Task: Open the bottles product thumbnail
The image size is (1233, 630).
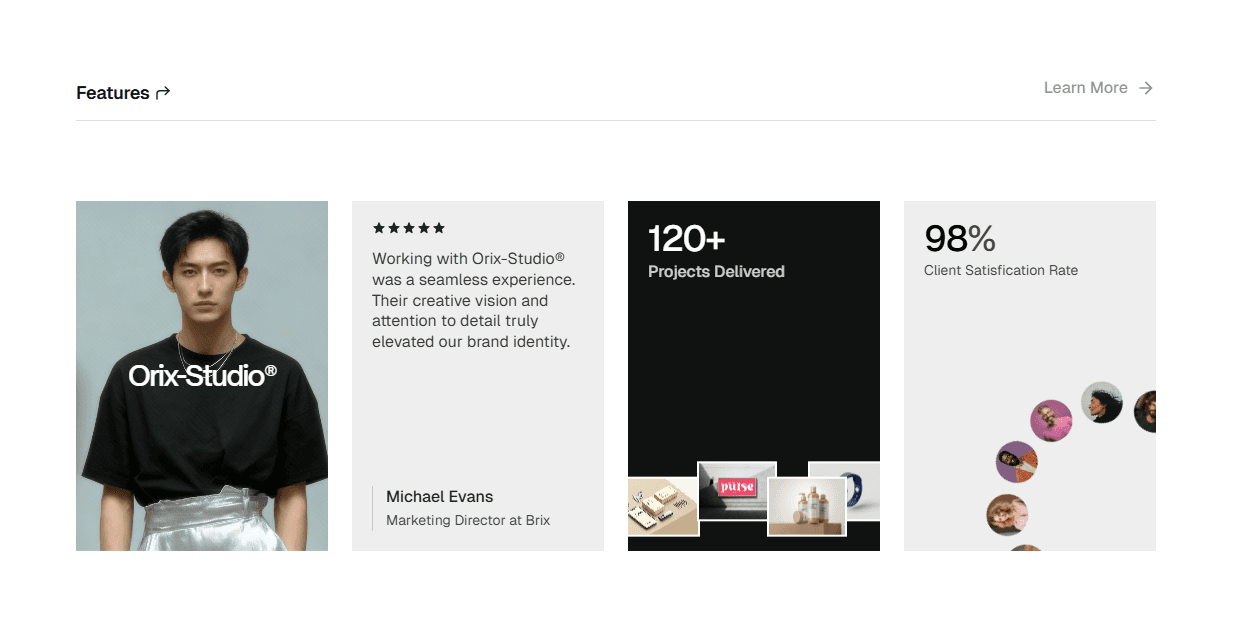Action: click(x=807, y=506)
